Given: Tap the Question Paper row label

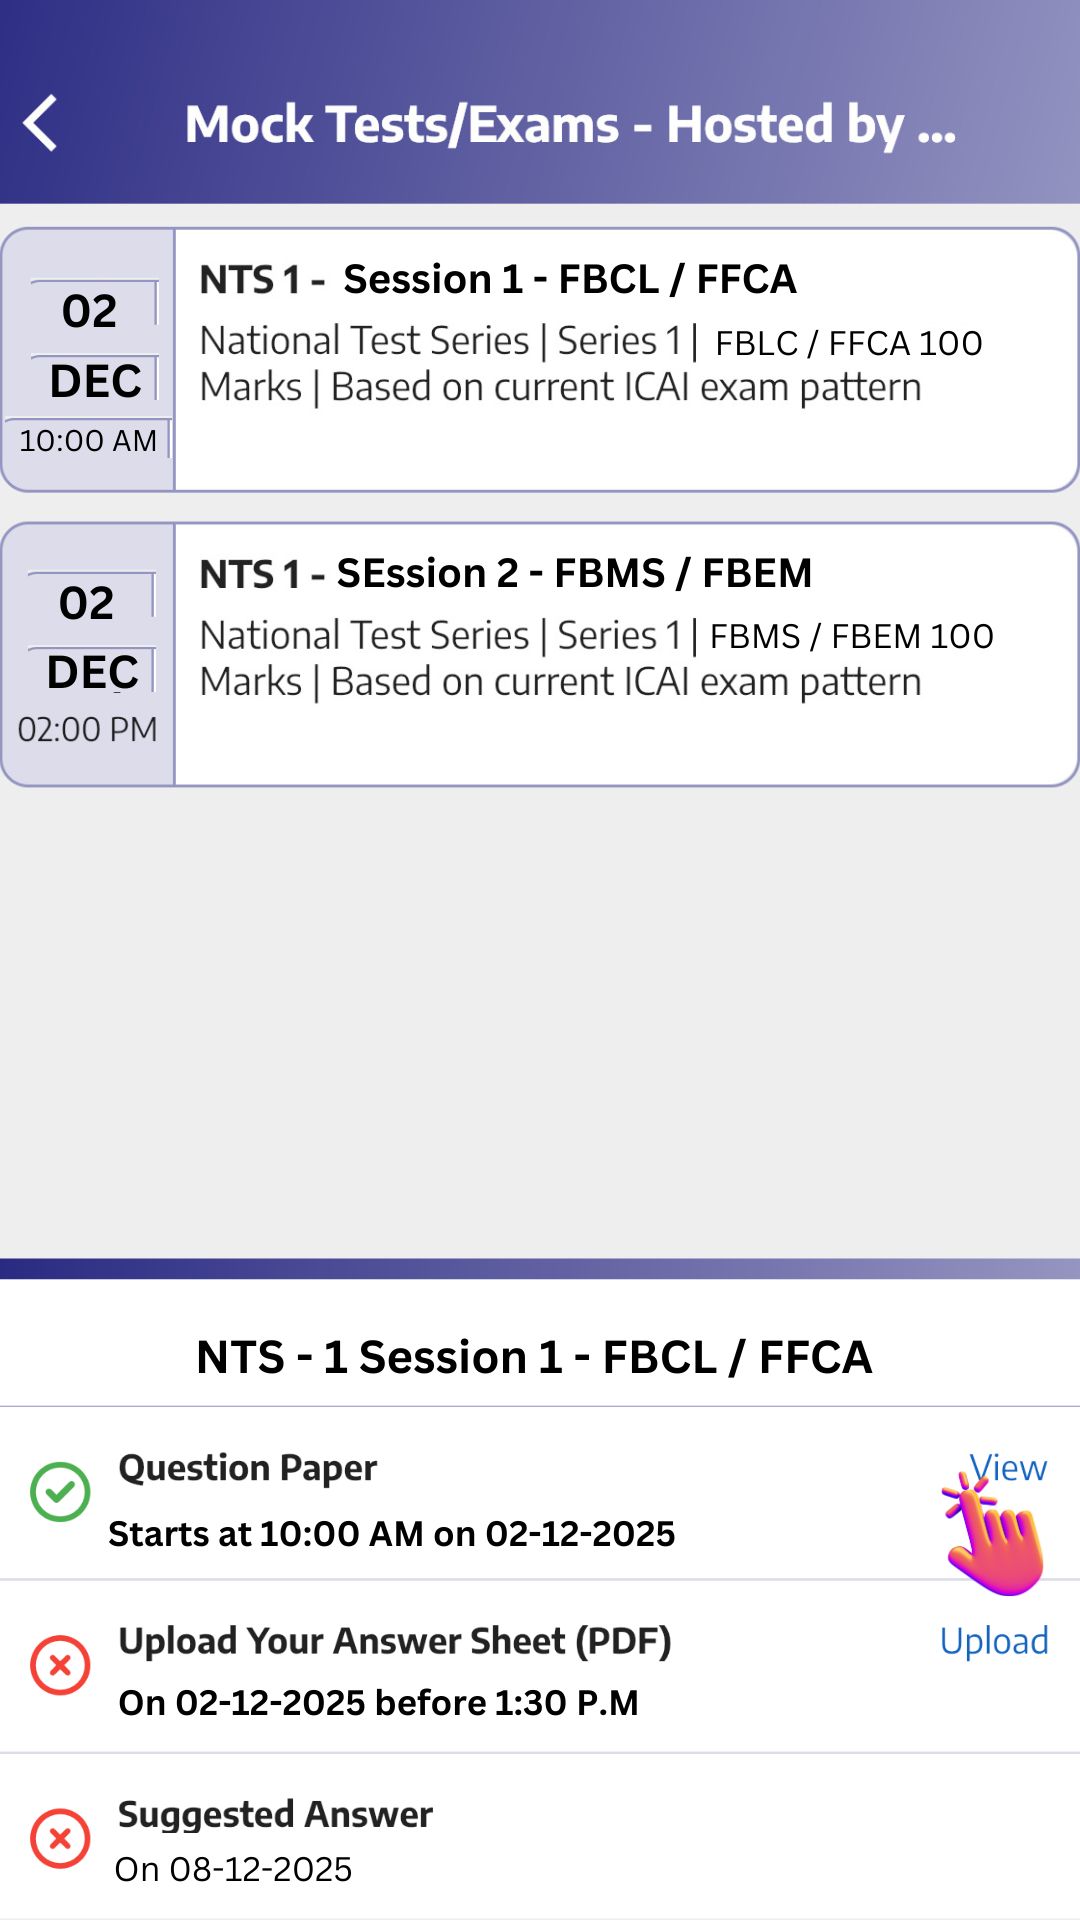Looking at the screenshot, I should coord(247,1468).
